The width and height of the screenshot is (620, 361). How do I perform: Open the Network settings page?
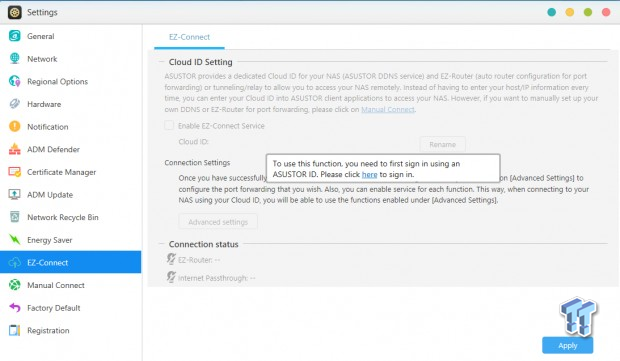[70, 59]
